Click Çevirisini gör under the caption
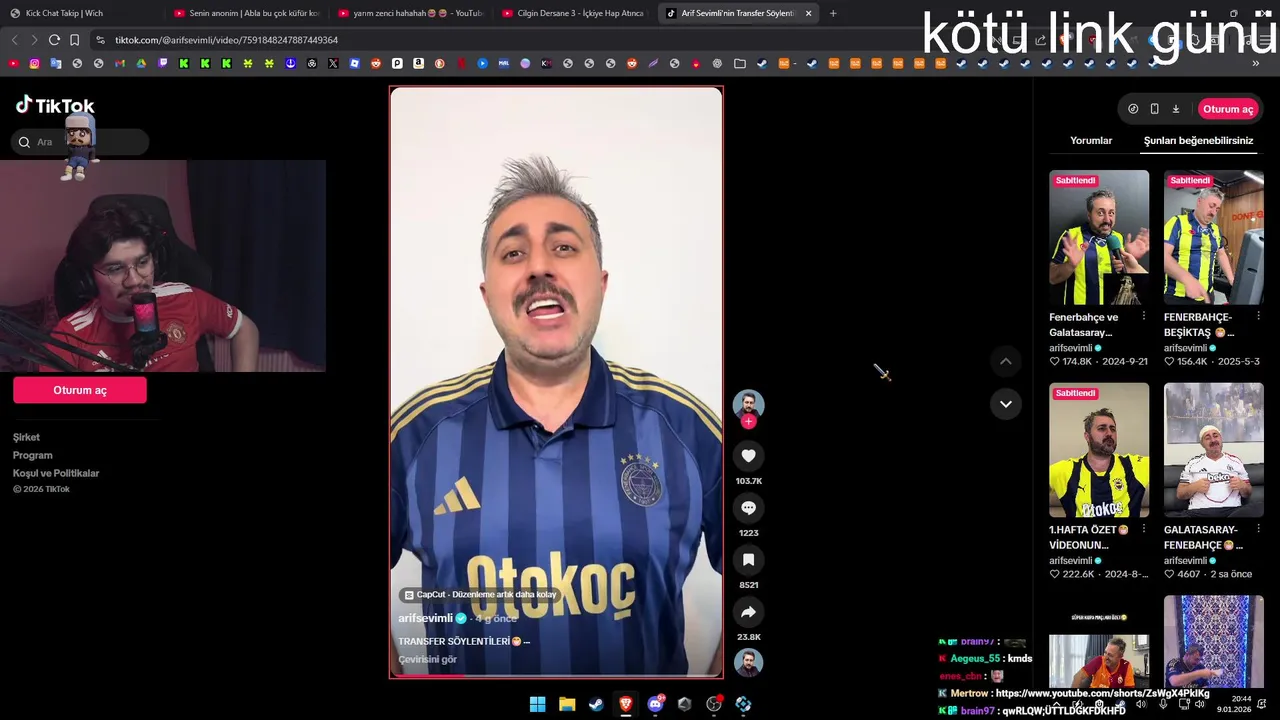Image resolution: width=1280 pixels, height=720 pixels. click(427, 659)
